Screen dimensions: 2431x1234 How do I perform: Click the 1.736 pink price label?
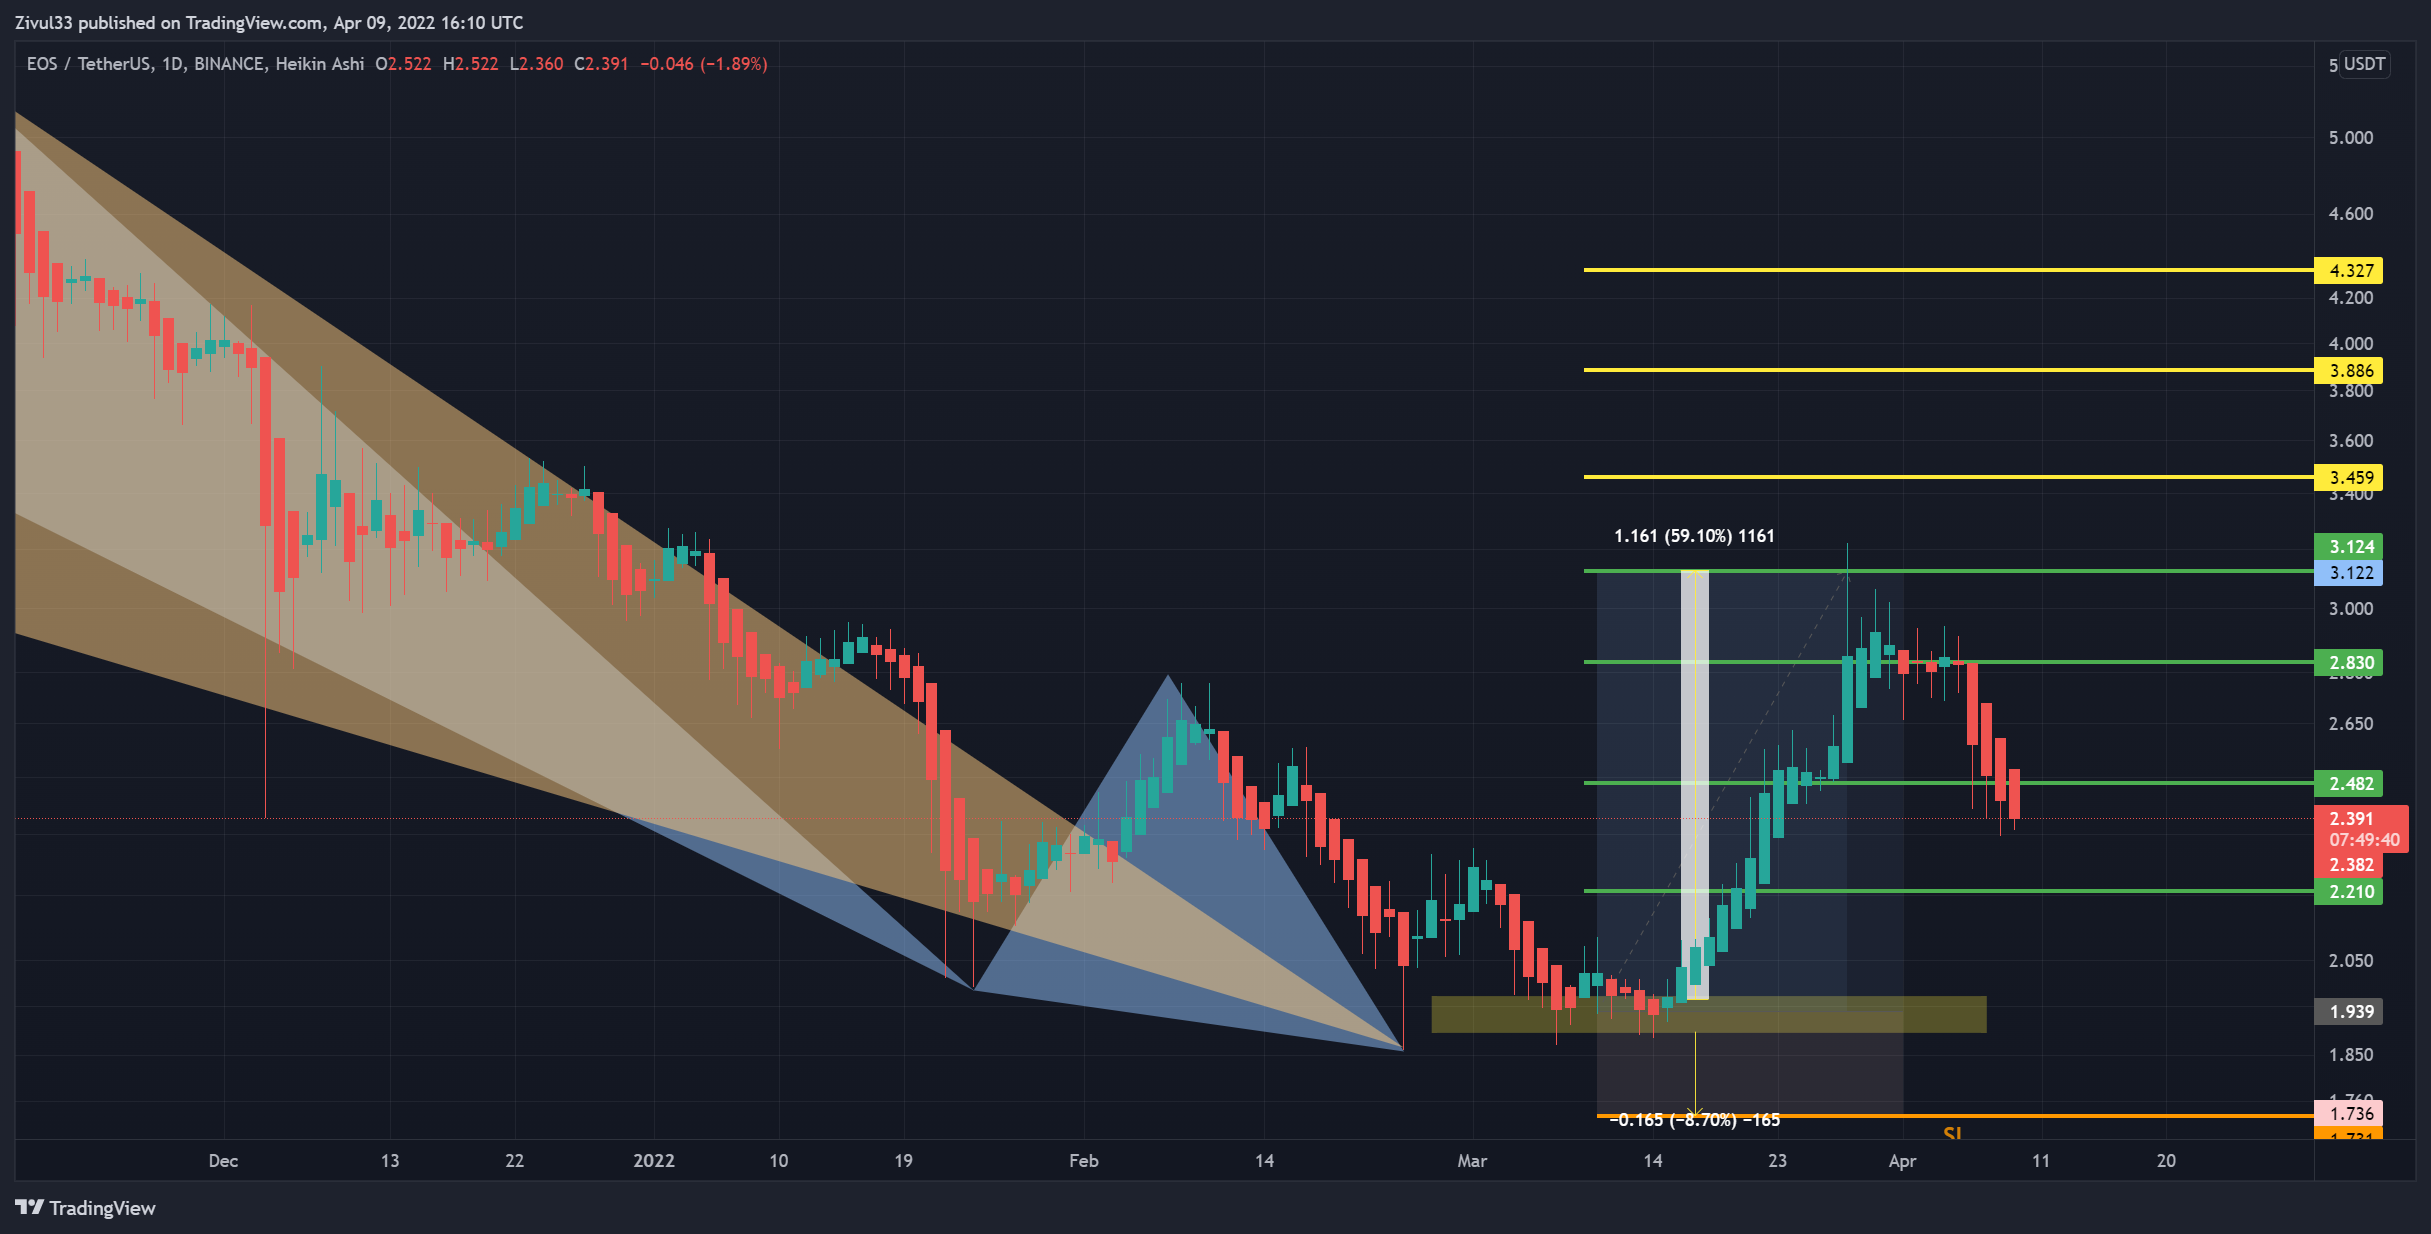[x=2349, y=1113]
